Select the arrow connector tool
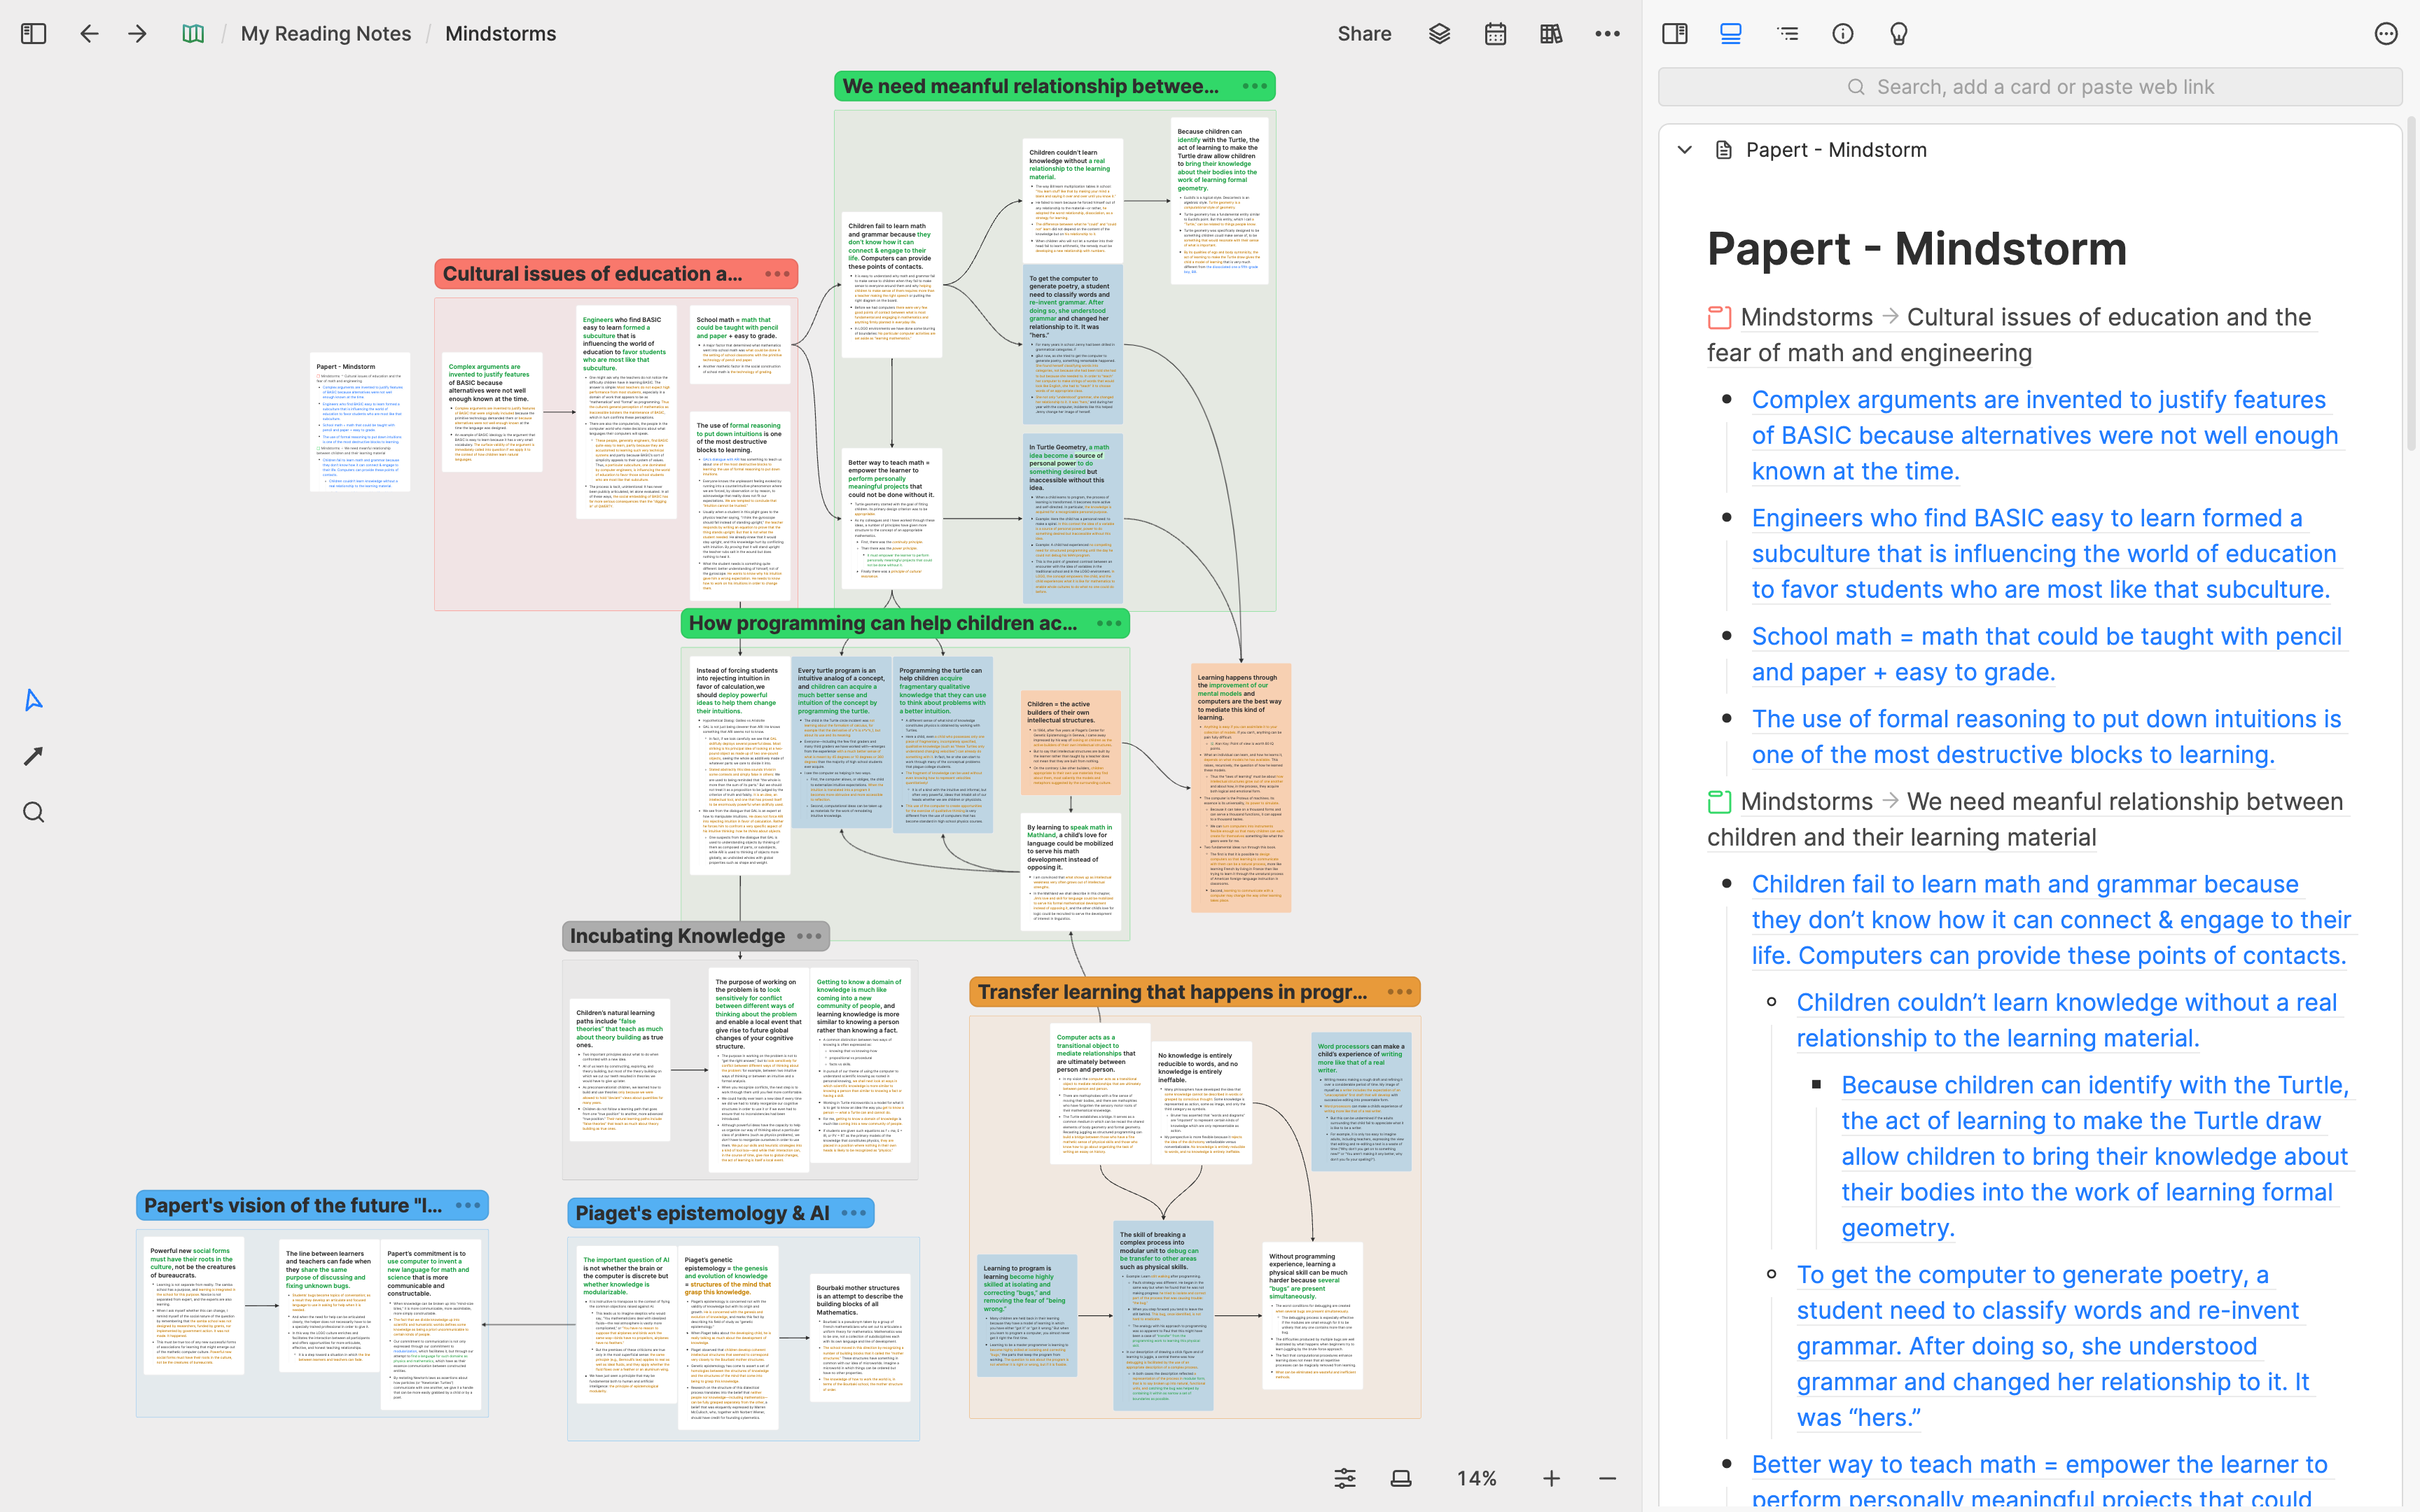 click(33, 756)
